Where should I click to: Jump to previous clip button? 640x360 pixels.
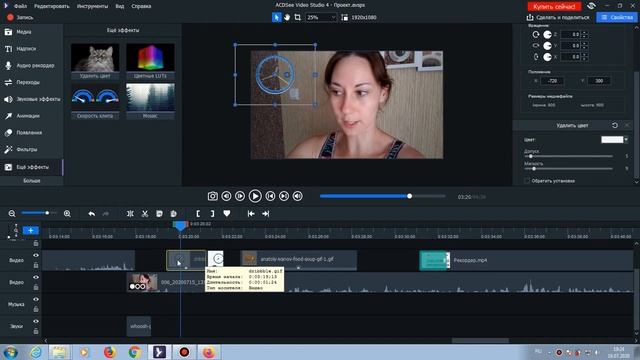tap(270, 196)
